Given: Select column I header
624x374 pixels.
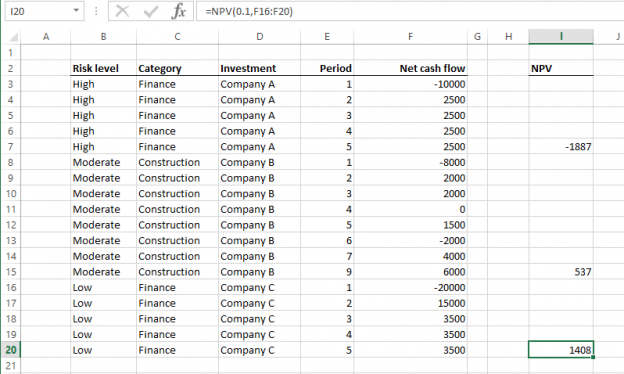Looking at the screenshot, I should [561, 37].
